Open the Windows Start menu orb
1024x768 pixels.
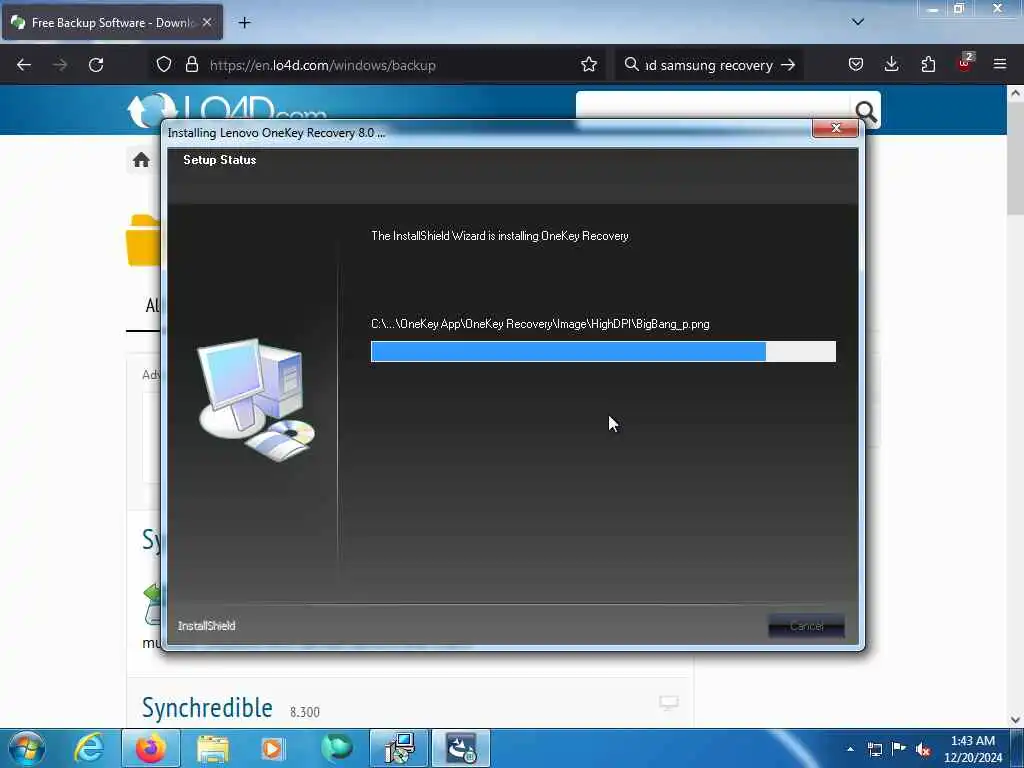(26, 748)
